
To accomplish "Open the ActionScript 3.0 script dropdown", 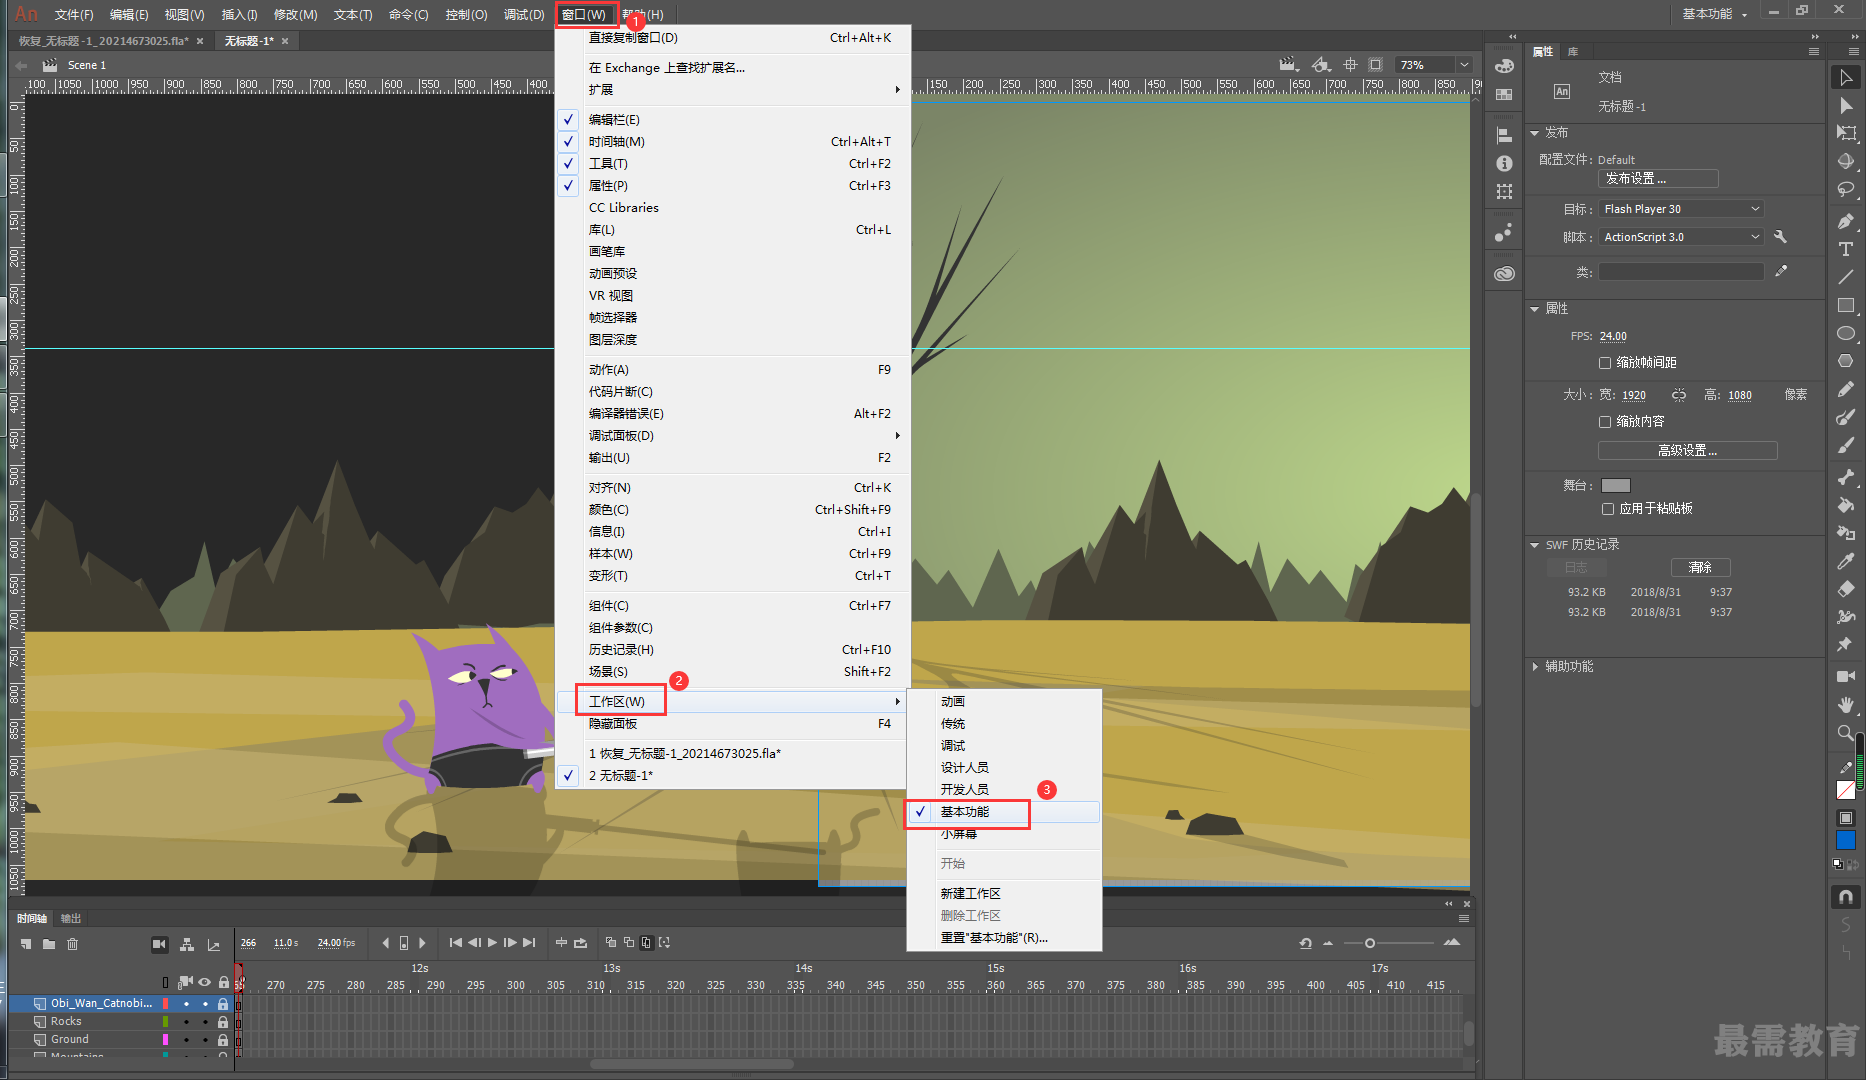I will 1681,237.
